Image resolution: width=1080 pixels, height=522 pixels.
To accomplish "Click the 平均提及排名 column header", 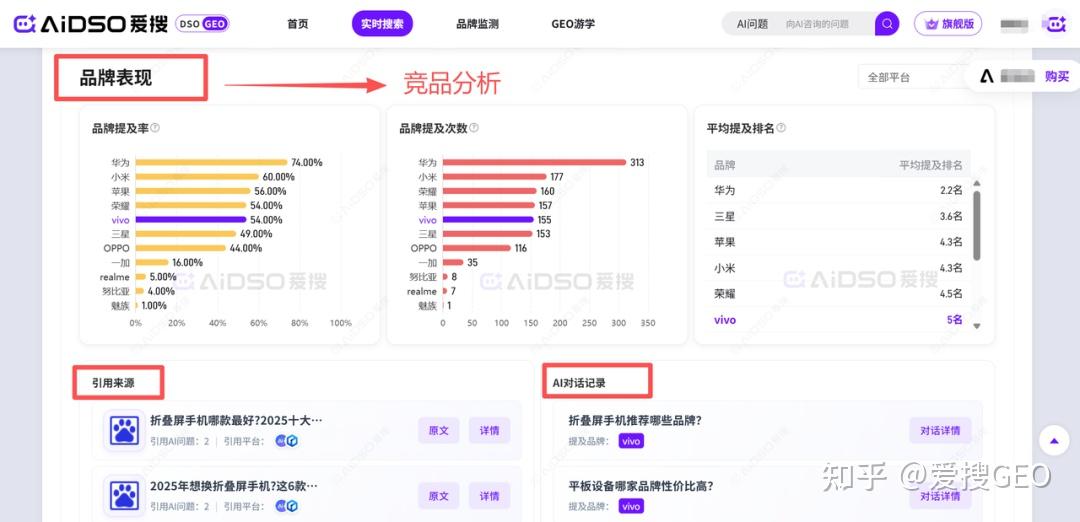I will [931, 165].
